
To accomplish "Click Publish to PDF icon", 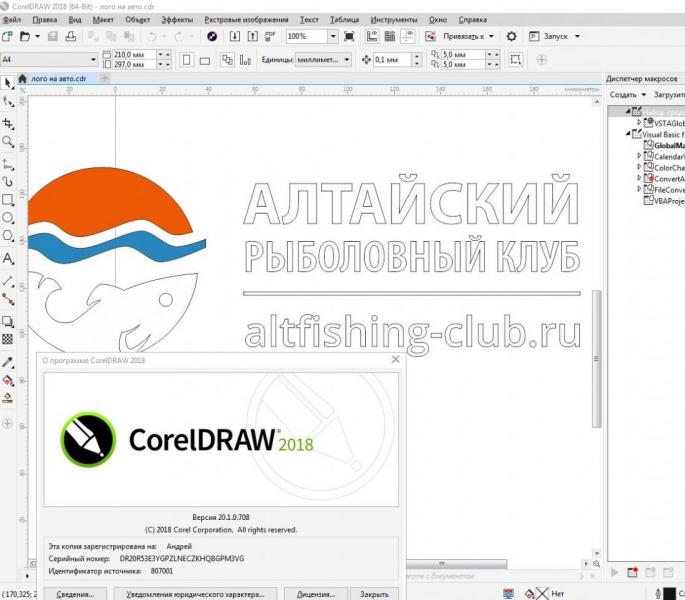I will tap(270, 36).
